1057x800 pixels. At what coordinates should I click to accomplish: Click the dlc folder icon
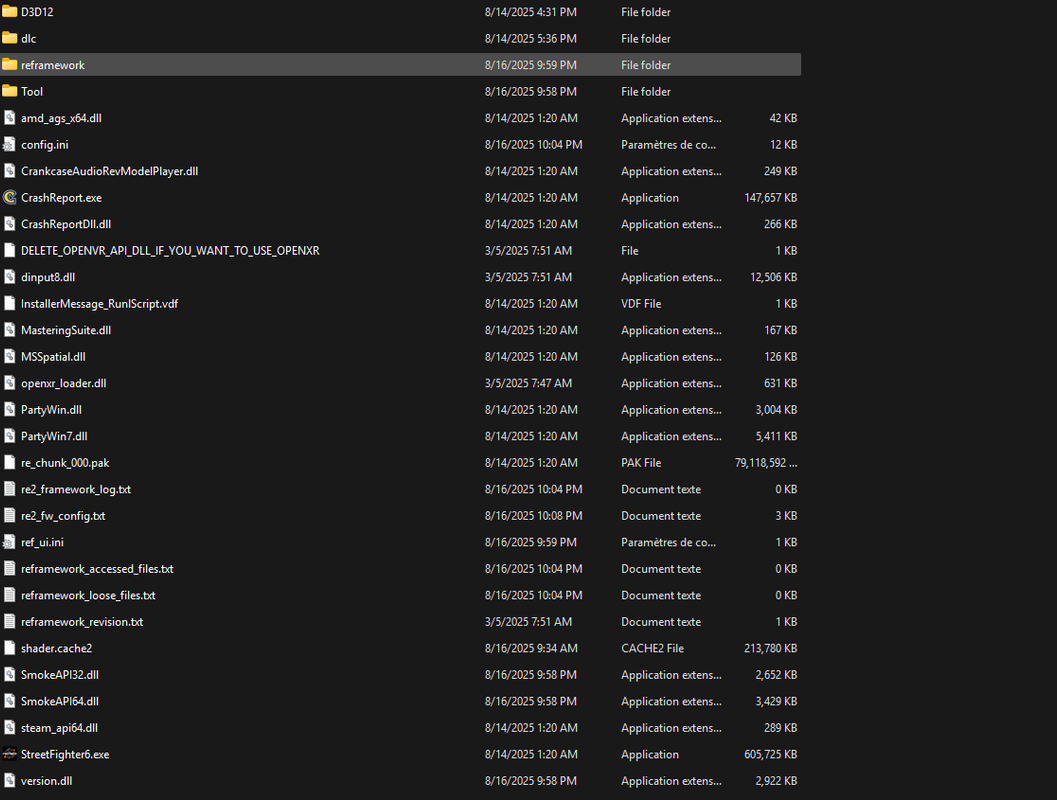(9, 38)
